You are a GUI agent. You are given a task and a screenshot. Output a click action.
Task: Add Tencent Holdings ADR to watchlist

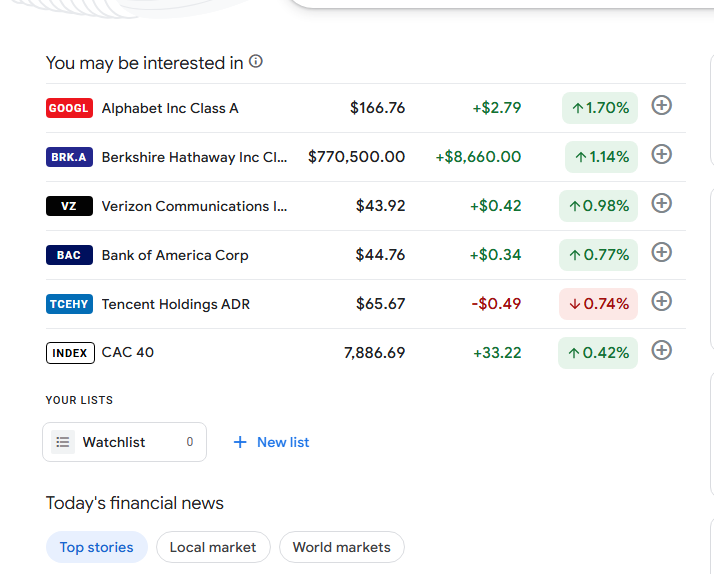(661, 301)
